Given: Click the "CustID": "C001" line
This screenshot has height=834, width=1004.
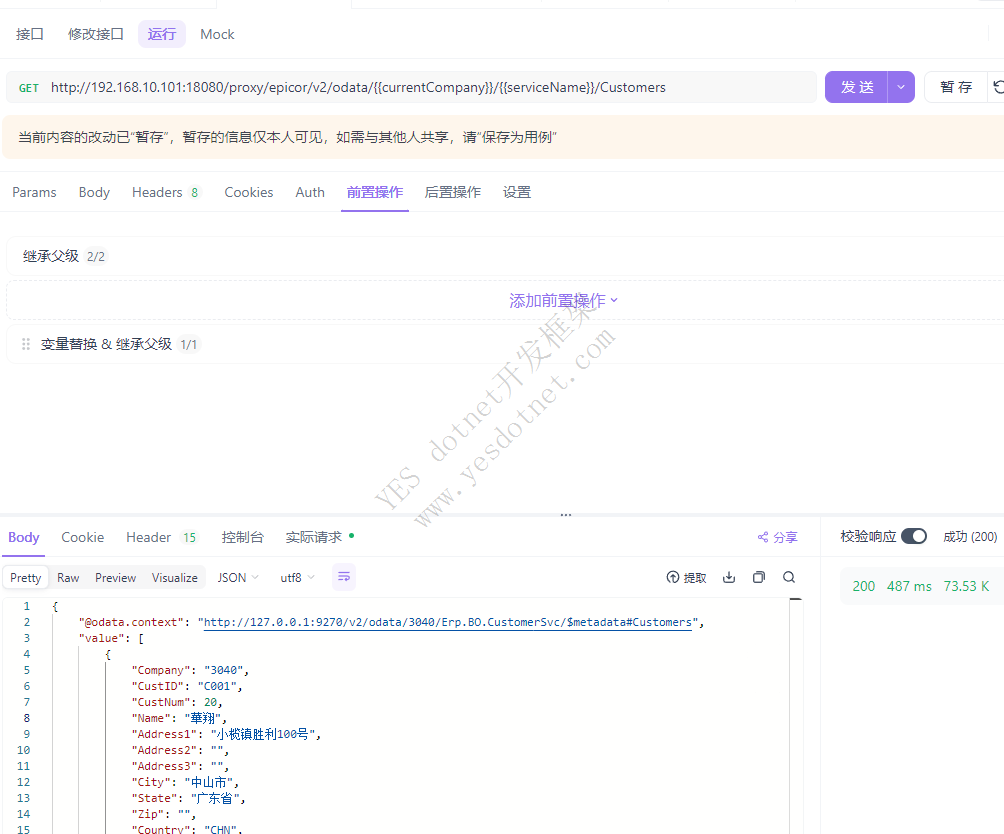Looking at the screenshot, I should [x=187, y=686].
